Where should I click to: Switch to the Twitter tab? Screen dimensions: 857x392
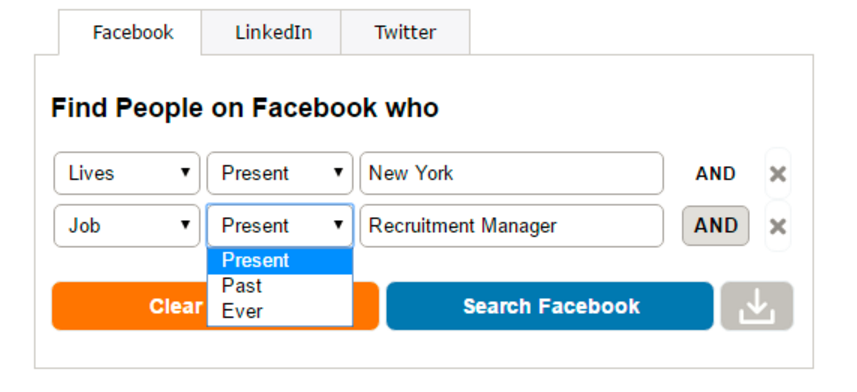pos(405,32)
